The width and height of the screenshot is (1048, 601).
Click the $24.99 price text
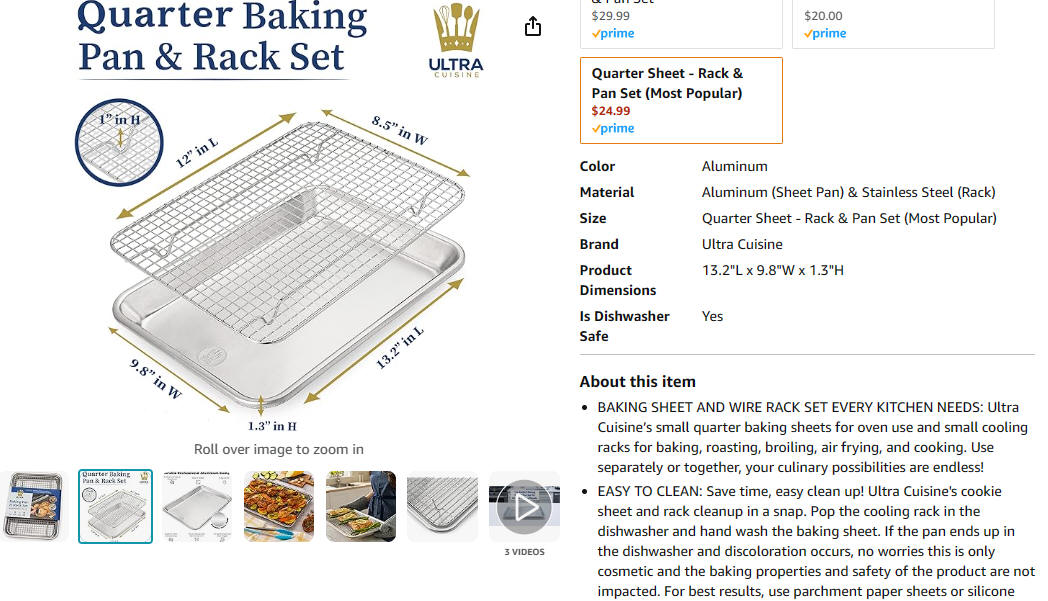pyautogui.click(x=611, y=111)
